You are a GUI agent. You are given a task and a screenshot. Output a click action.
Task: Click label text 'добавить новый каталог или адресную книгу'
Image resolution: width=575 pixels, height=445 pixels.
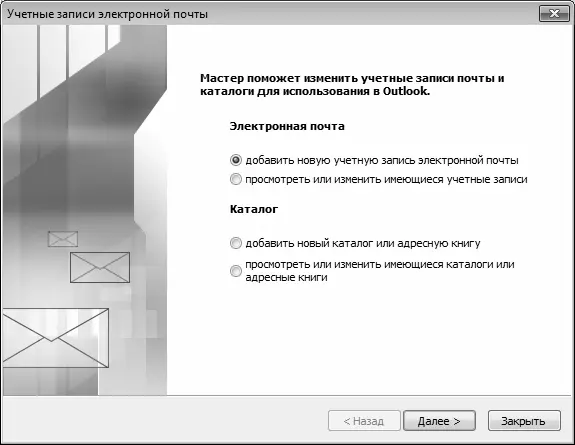point(363,244)
